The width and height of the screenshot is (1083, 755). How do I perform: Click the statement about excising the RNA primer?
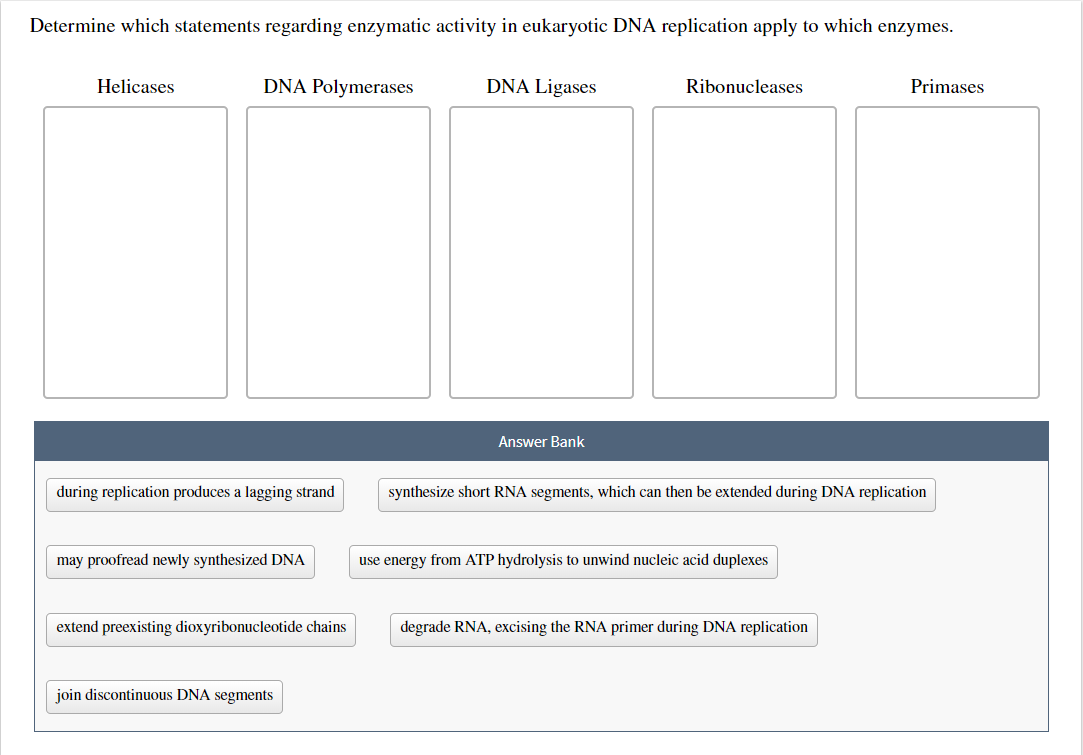(x=603, y=628)
